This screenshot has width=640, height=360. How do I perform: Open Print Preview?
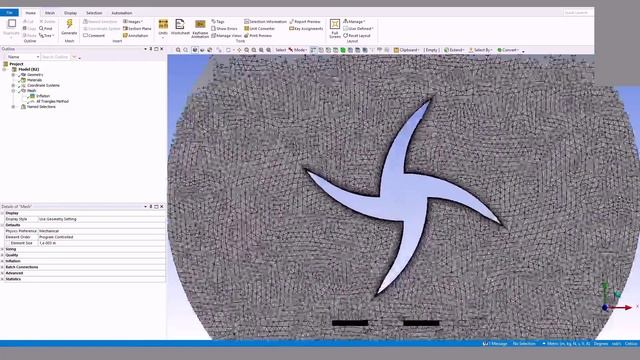258,36
